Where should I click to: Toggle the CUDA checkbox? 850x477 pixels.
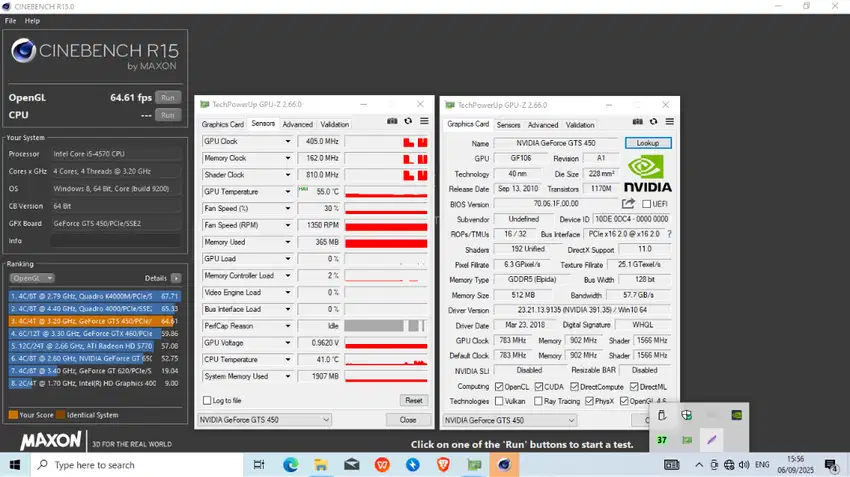point(539,386)
